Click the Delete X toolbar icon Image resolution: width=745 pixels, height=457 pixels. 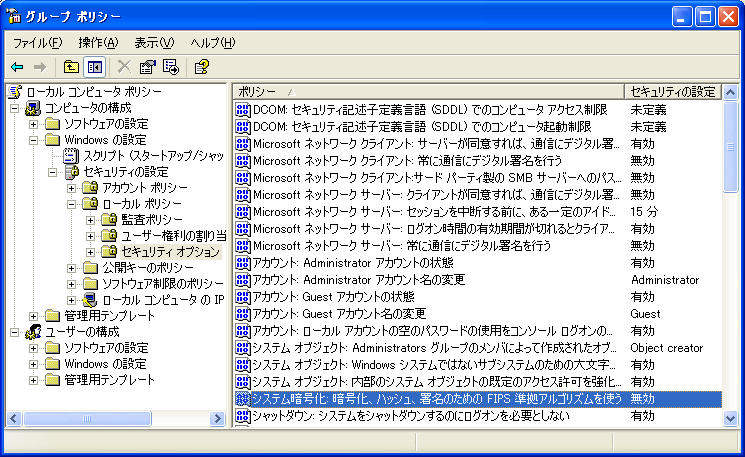pos(124,67)
